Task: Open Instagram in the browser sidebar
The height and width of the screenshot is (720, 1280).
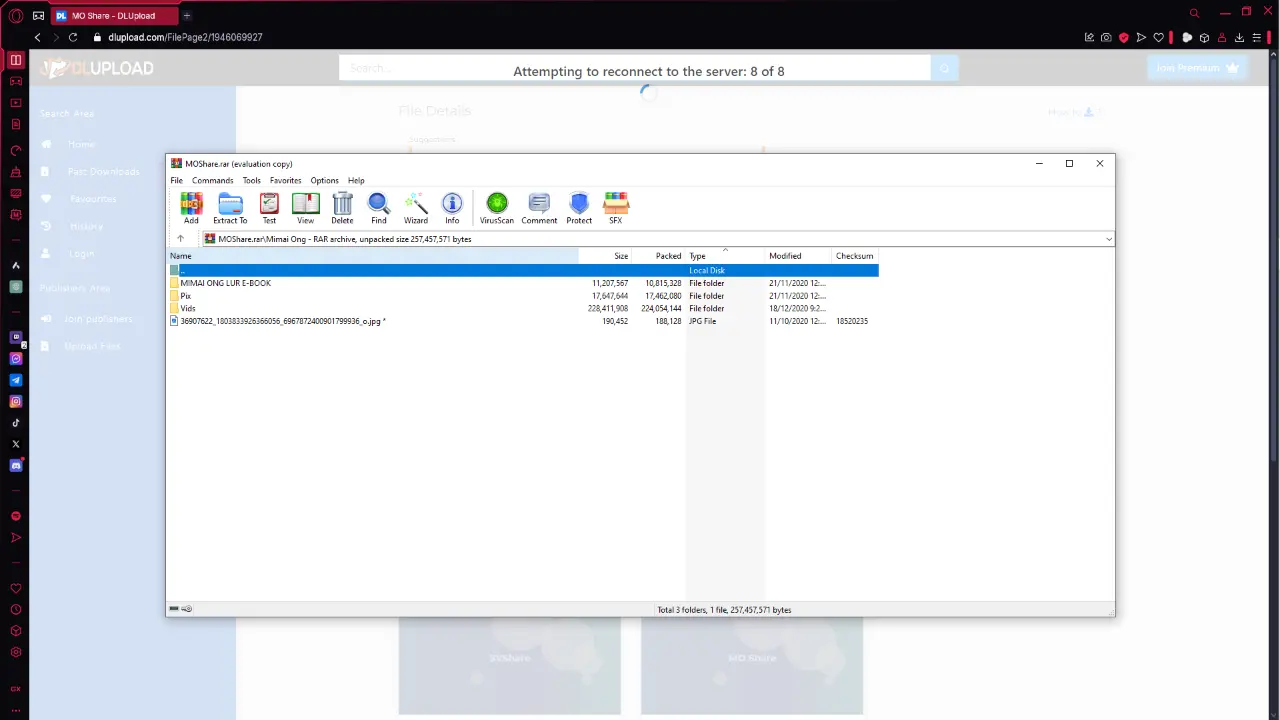Action: (x=16, y=401)
